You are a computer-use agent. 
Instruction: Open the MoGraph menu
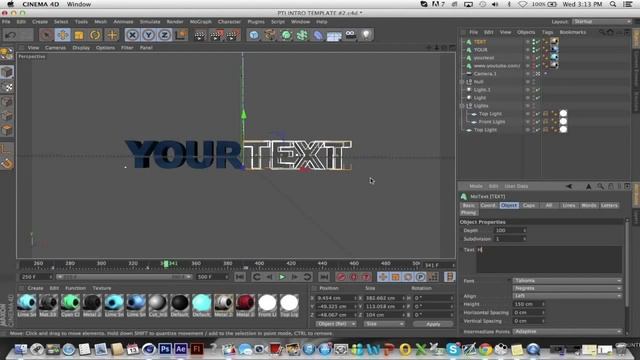click(201, 22)
